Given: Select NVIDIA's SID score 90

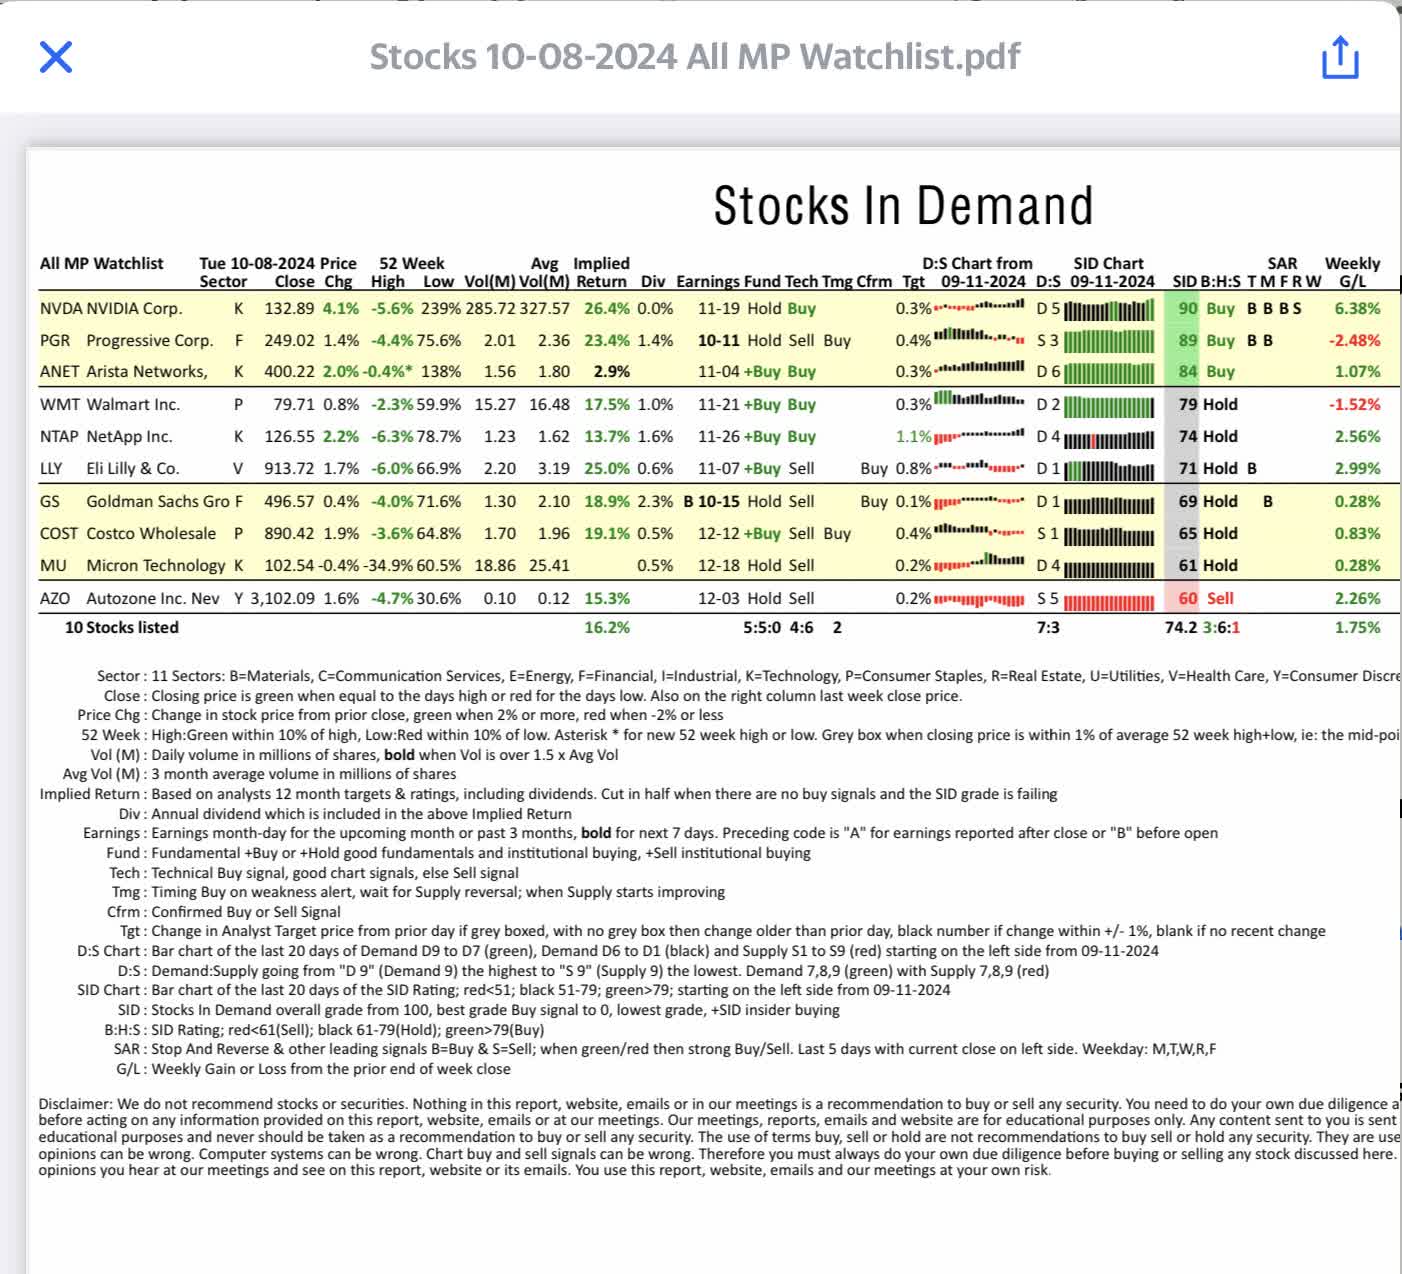Looking at the screenshot, I should pos(1187,308).
